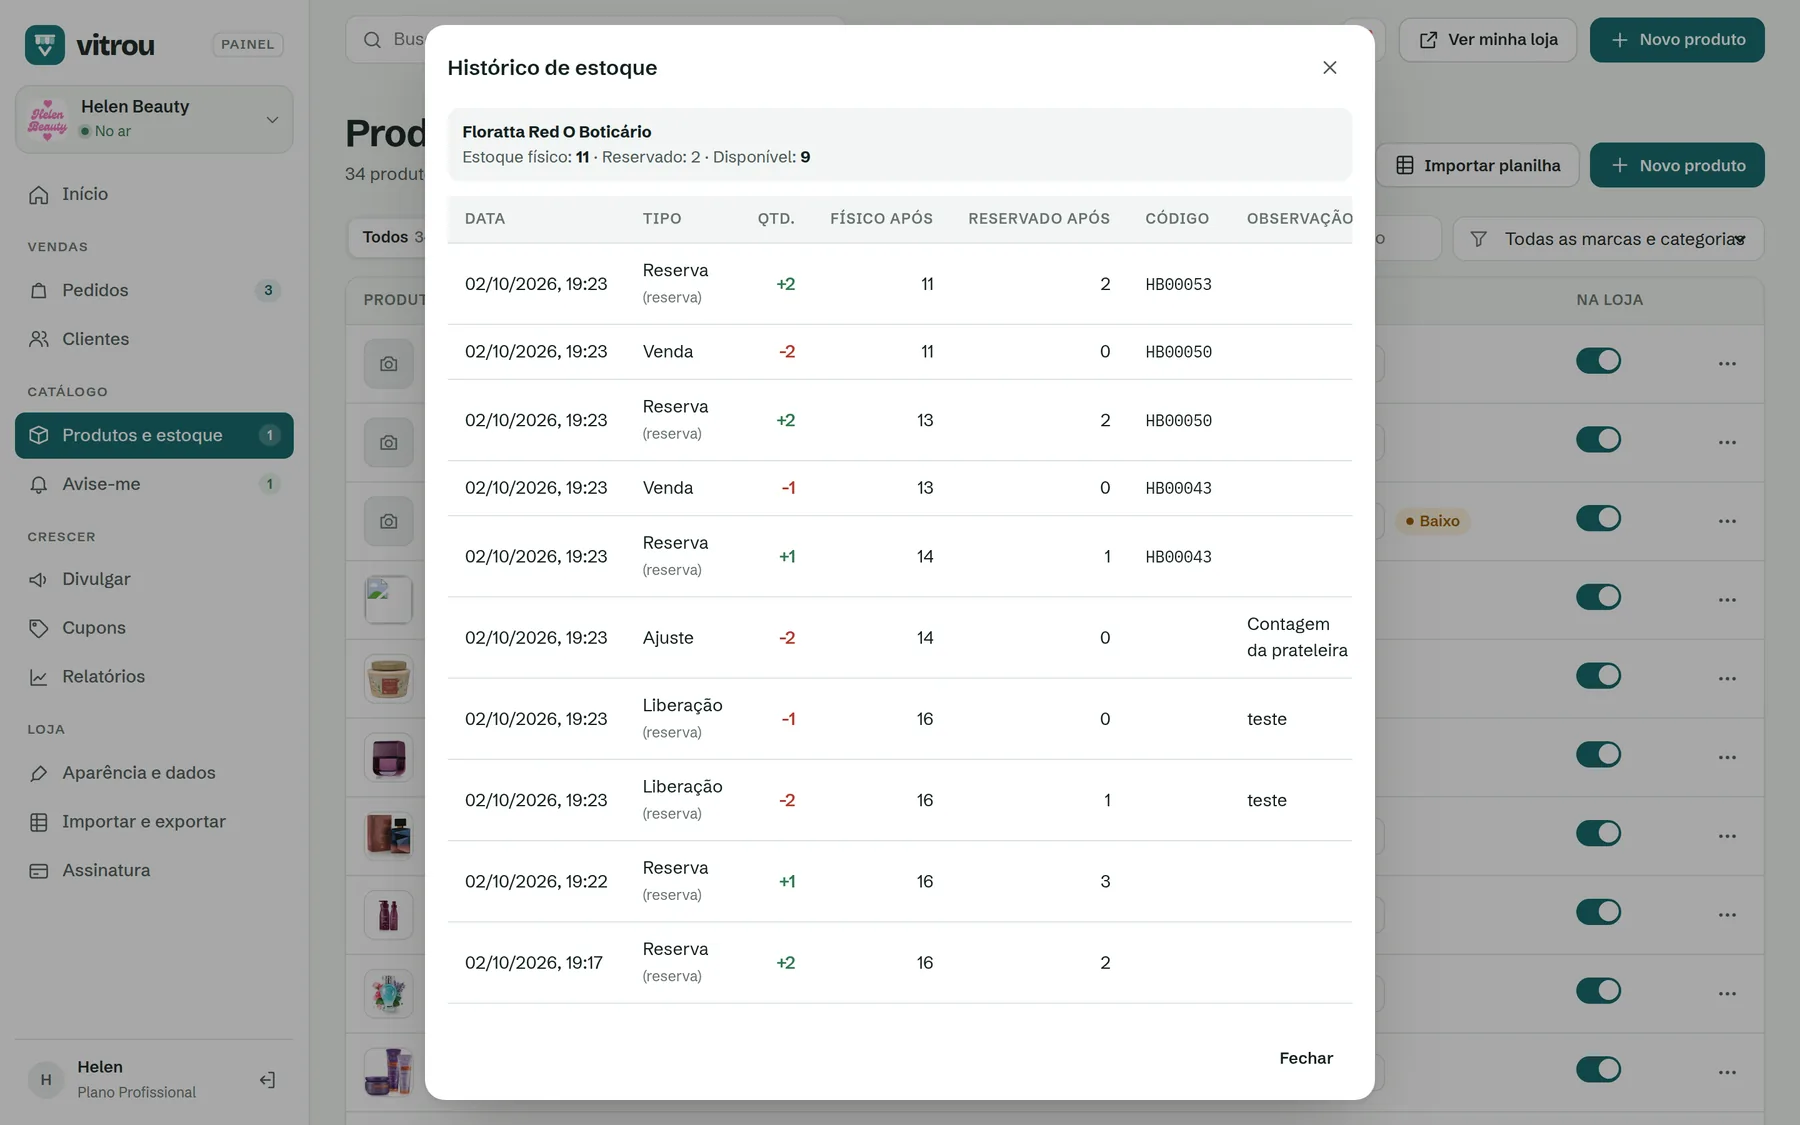Screen dimensions: 1800x1125
Task: Click the Ver minha loja button
Action: pos(1488,40)
